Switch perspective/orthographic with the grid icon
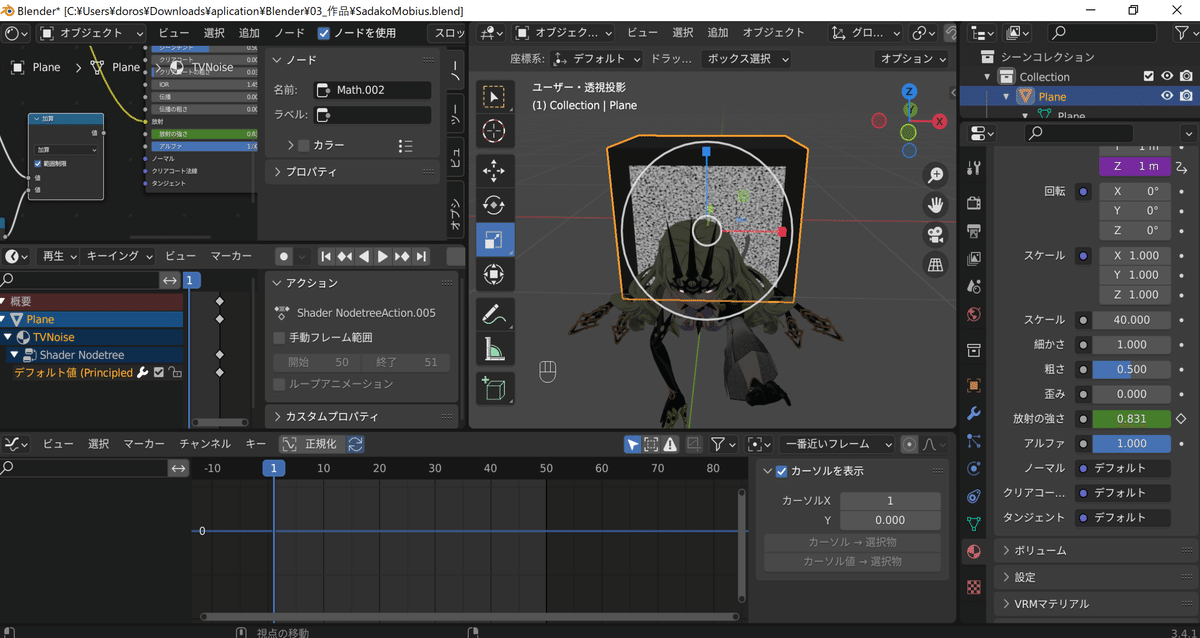The image size is (1200, 638). click(936, 265)
